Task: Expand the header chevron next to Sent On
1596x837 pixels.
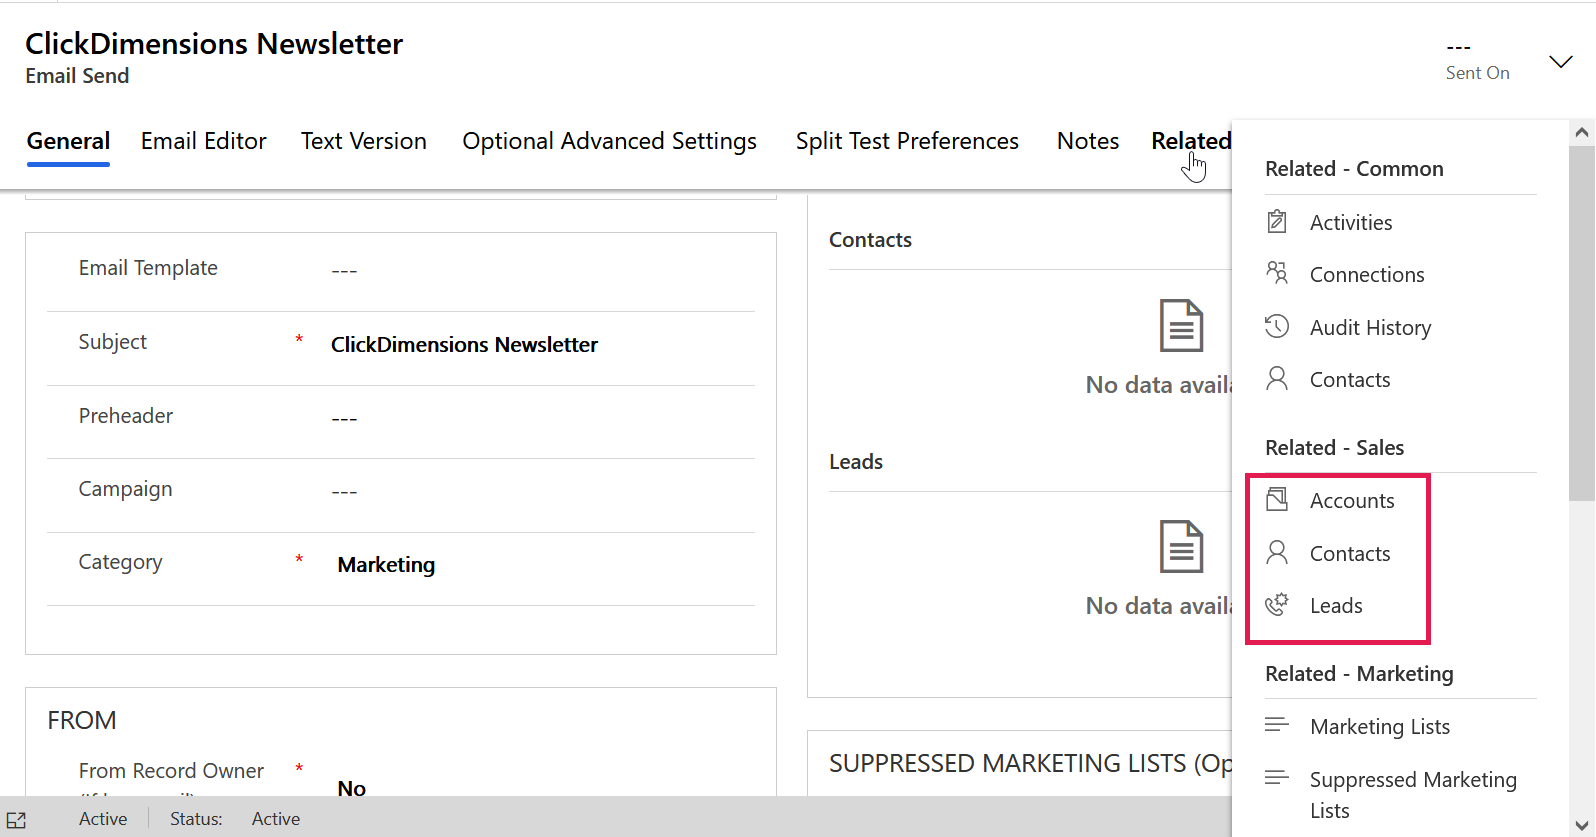Action: click(x=1560, y=62)
